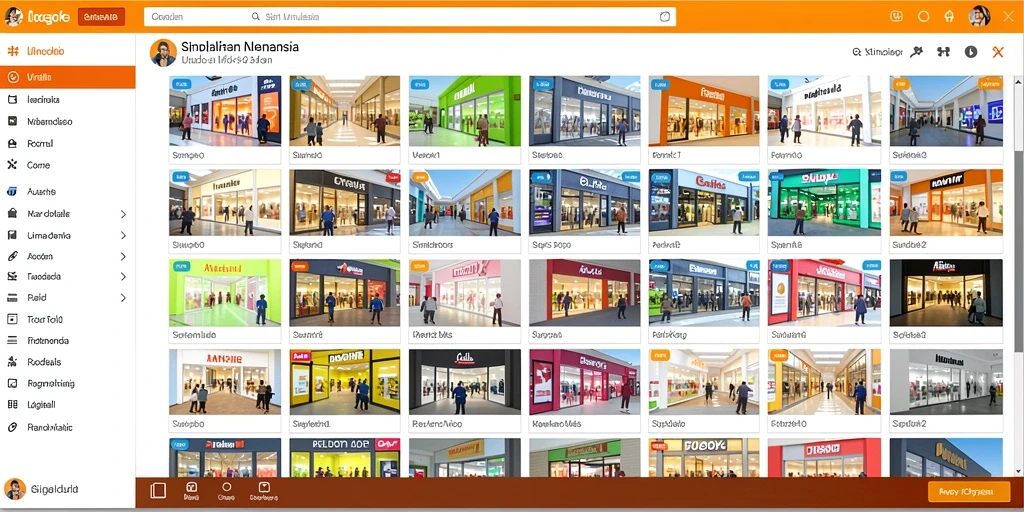Close the panel with the orange X icon
Viewport: 1024px width, 512px height.
[998, 52]
